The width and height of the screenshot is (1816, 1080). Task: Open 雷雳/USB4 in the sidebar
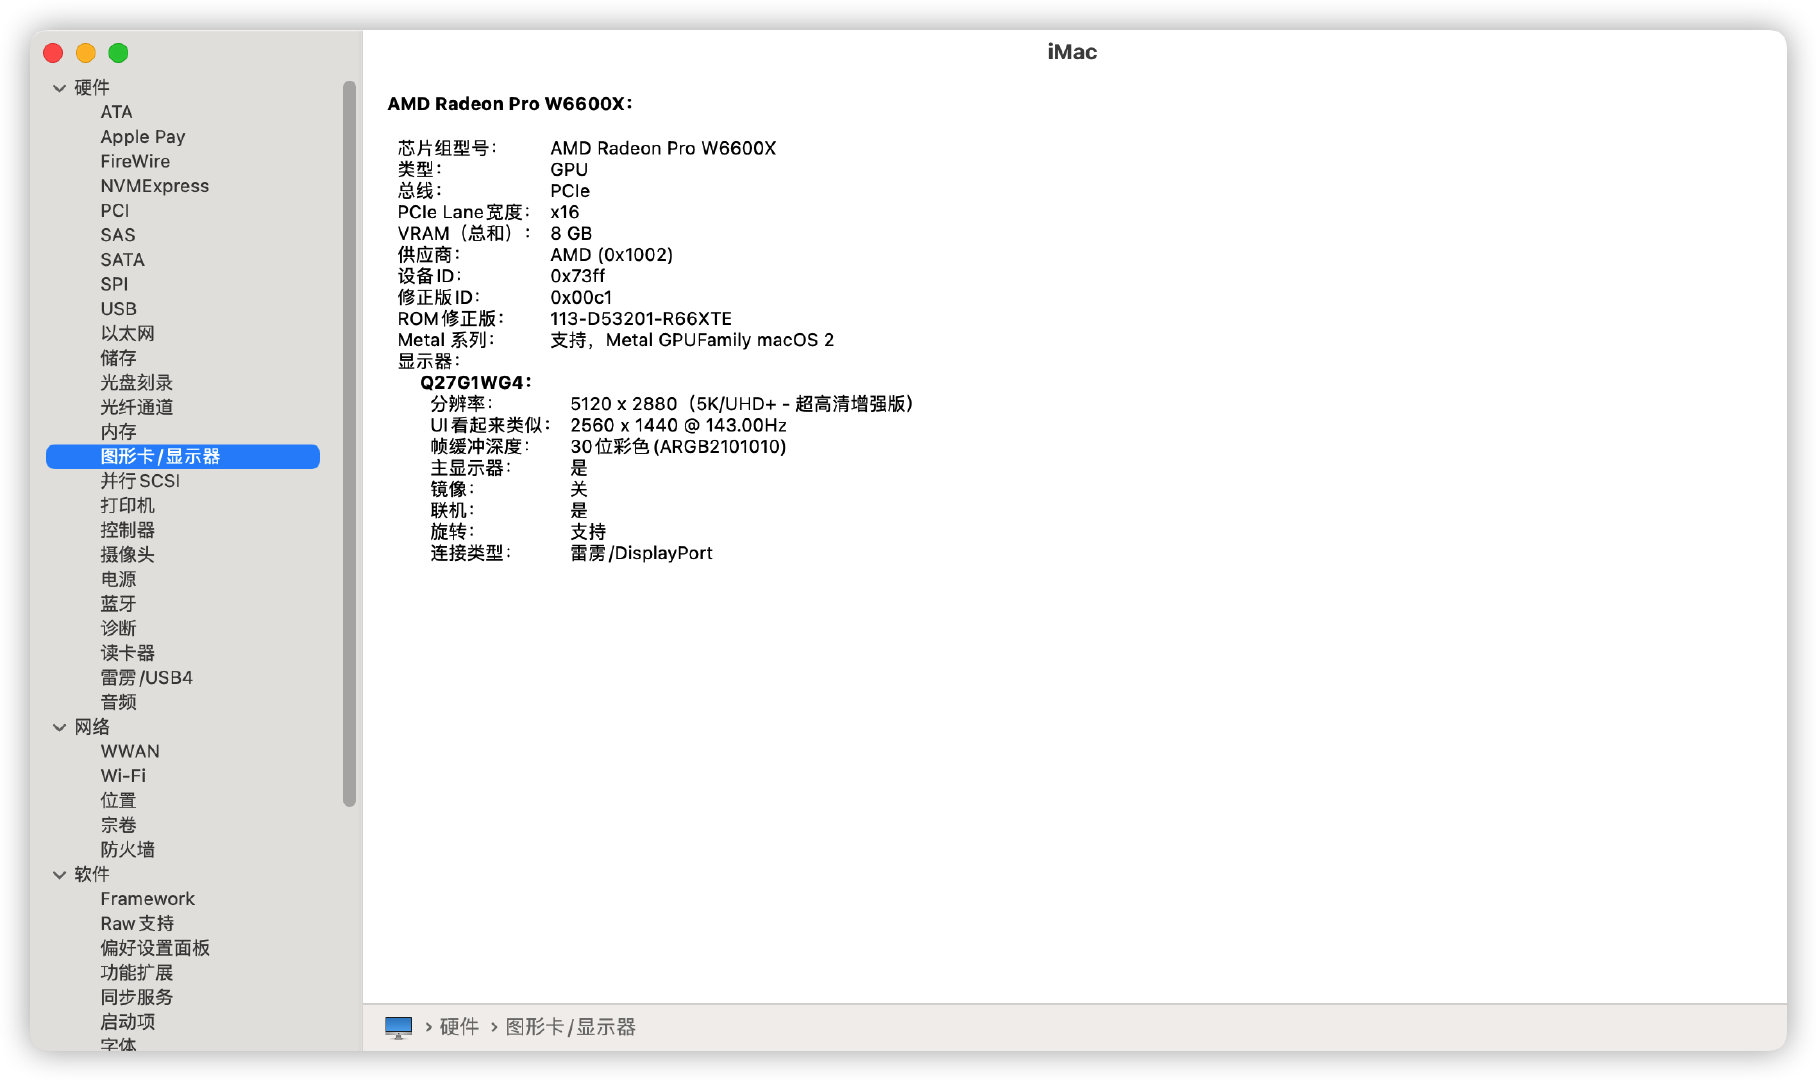(146, 678)
